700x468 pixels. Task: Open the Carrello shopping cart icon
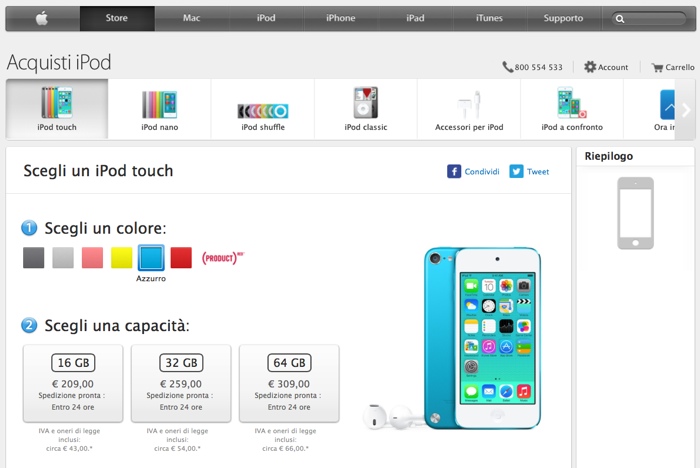tap(657, 67)
